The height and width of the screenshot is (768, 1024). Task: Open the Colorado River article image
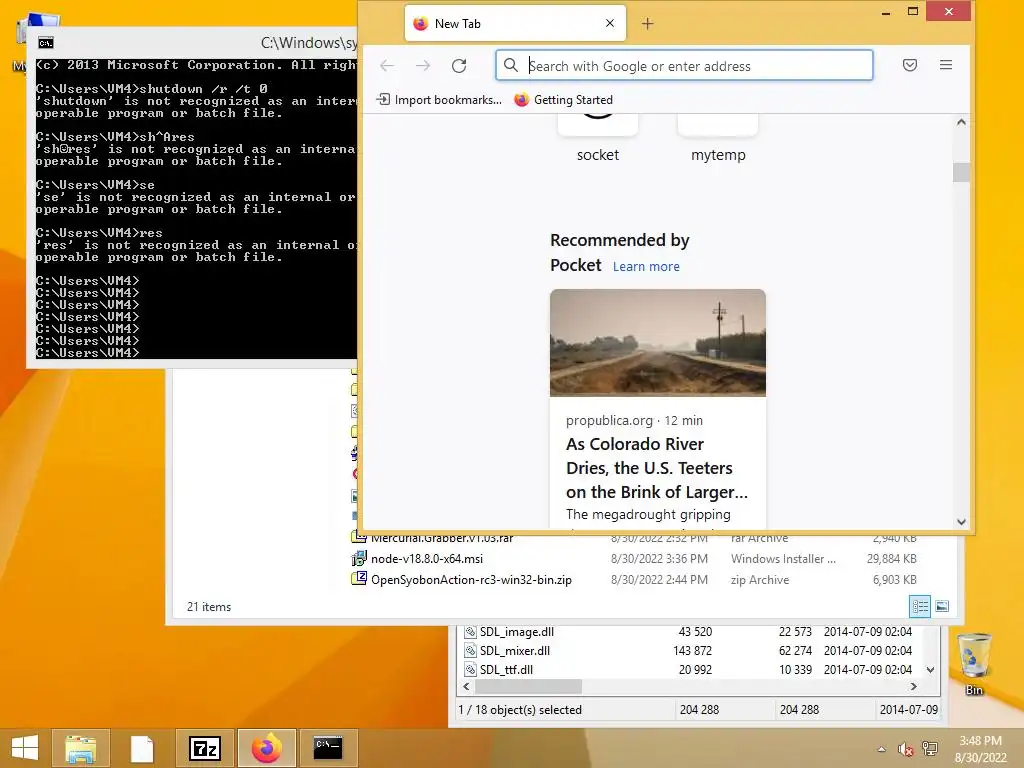[x=658, y=343]
